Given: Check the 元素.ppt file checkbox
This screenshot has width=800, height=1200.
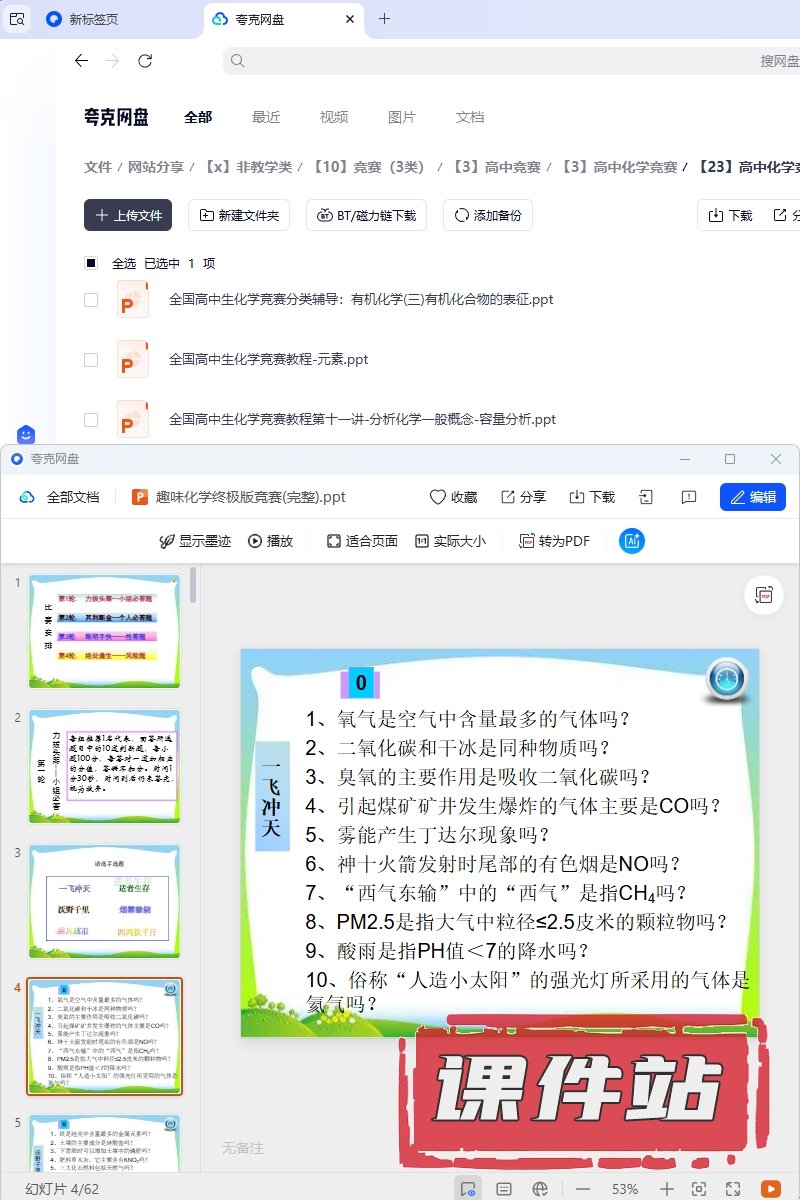Looking at the screenshot, I should tap(91, 360).
